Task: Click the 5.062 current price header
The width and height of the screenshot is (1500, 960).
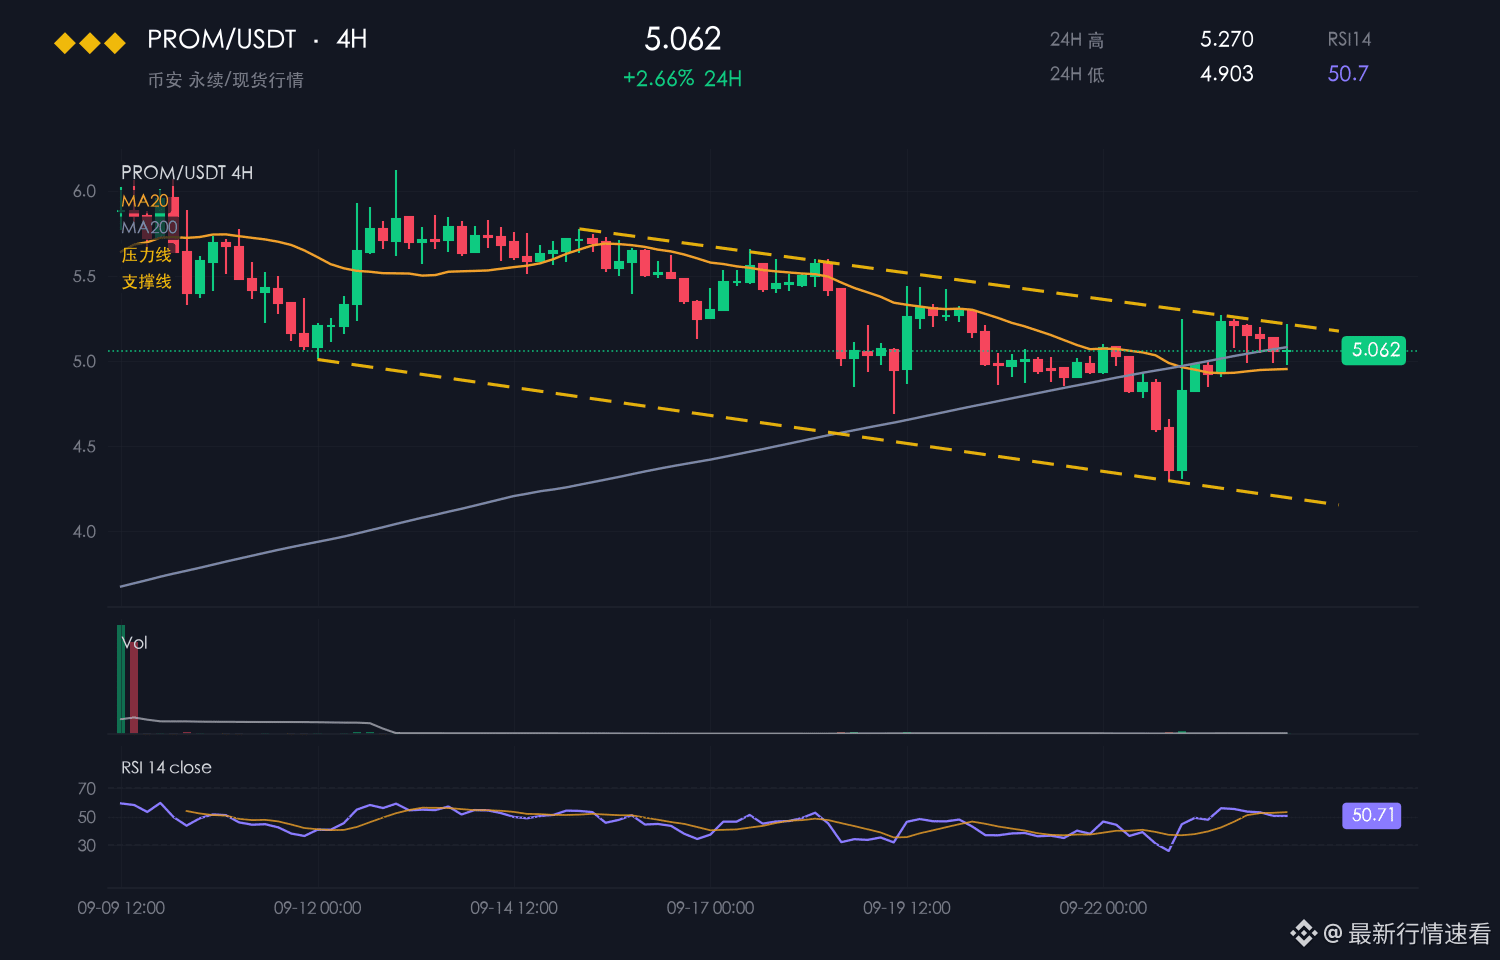Action: (683, 39)
